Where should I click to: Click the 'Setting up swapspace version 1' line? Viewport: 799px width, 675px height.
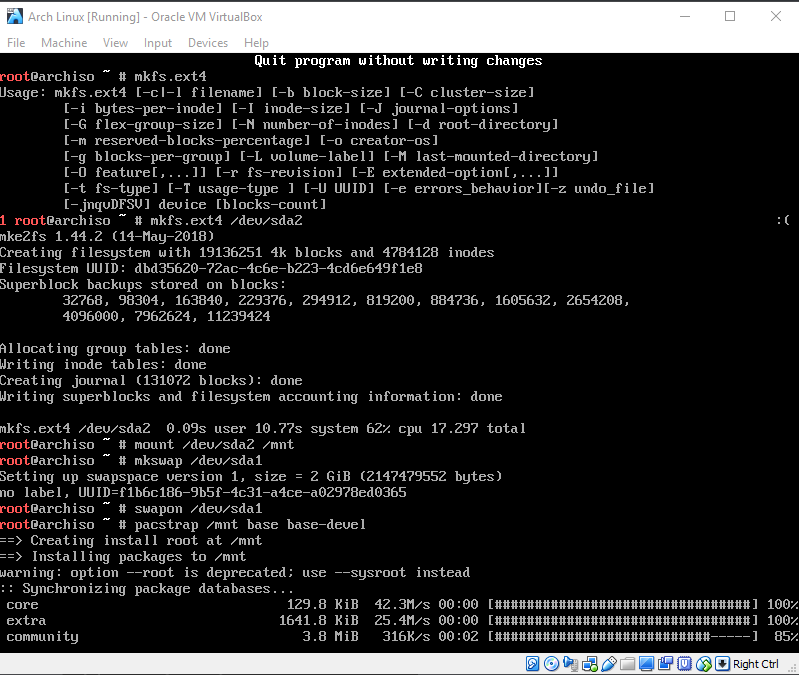click(x=251, y=476)
